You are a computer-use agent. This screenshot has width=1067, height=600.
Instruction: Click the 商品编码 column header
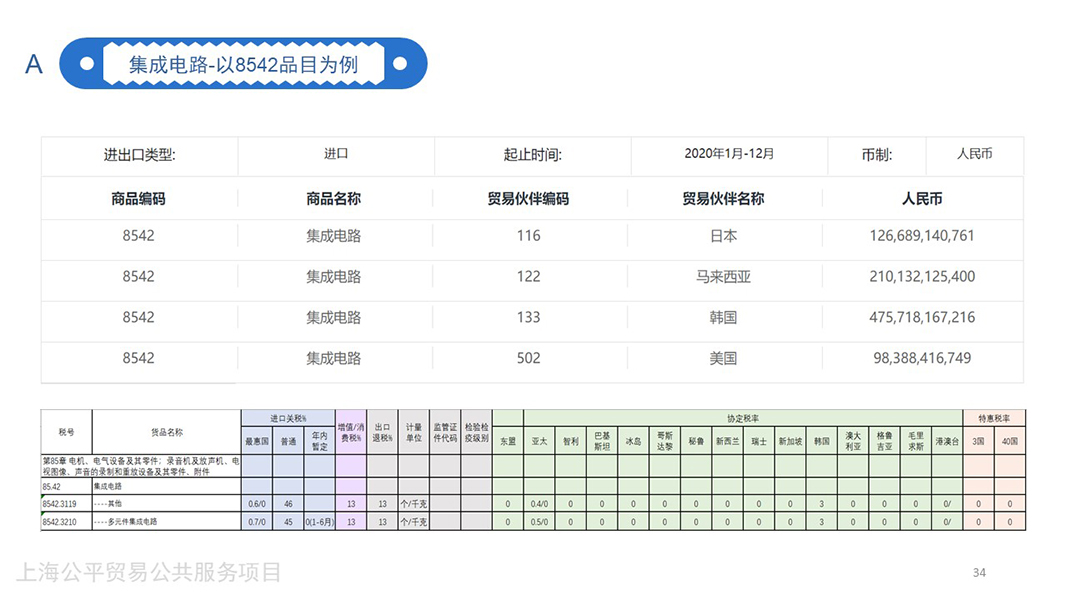[138, 199]
